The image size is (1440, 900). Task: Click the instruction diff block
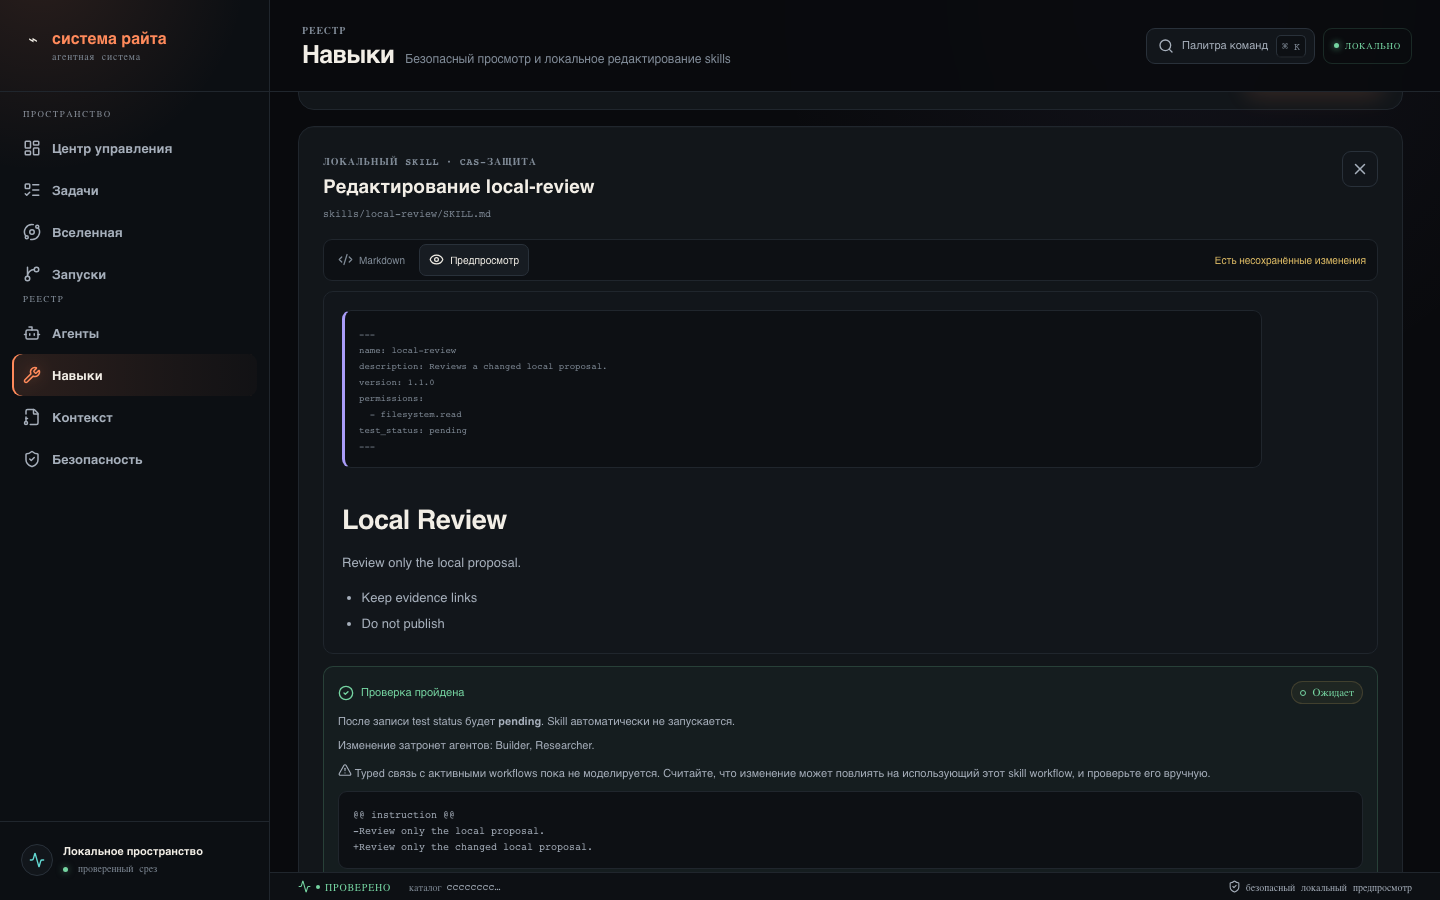850,830
